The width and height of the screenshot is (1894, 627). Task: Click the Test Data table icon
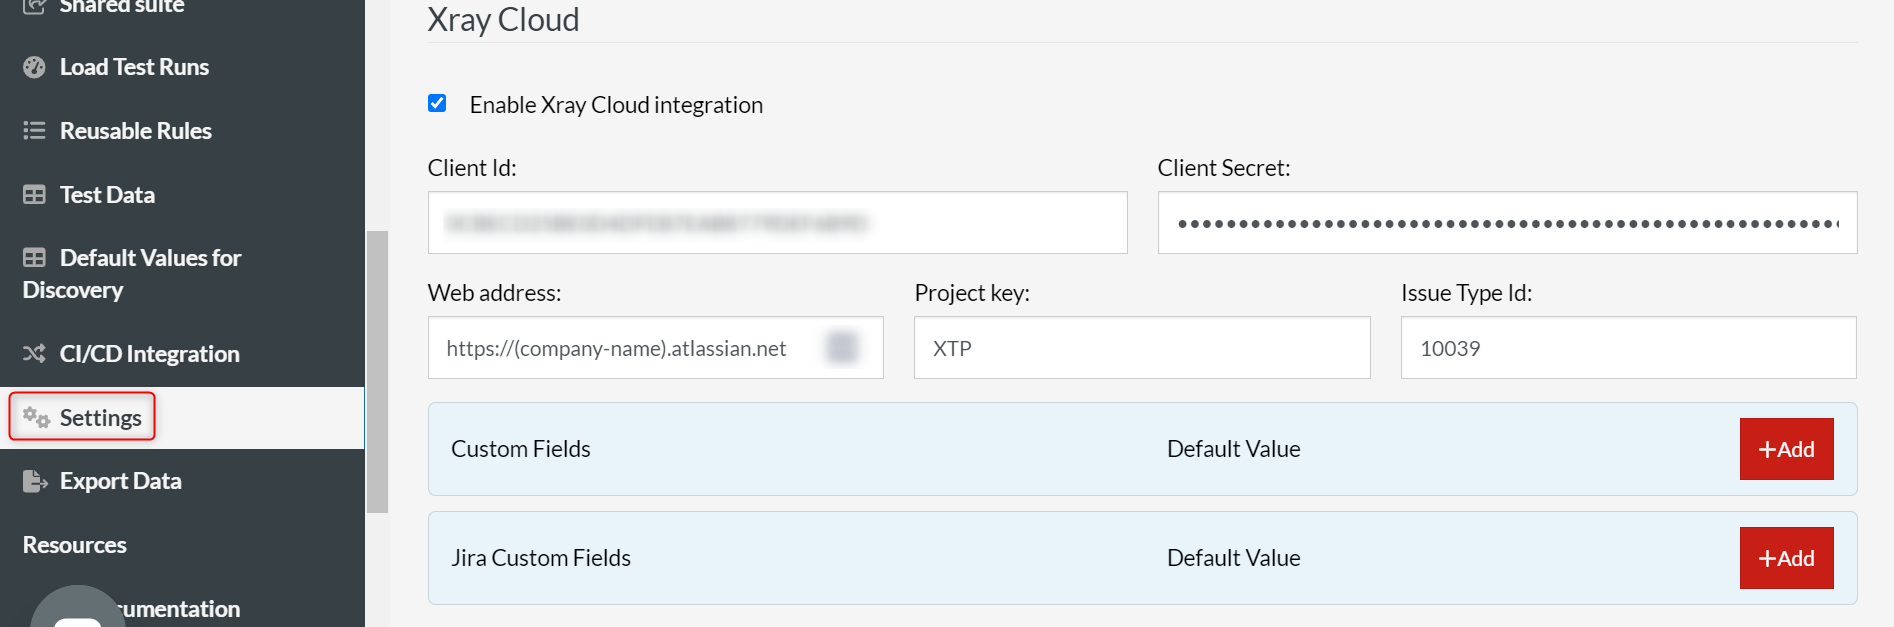pos(34,195)
